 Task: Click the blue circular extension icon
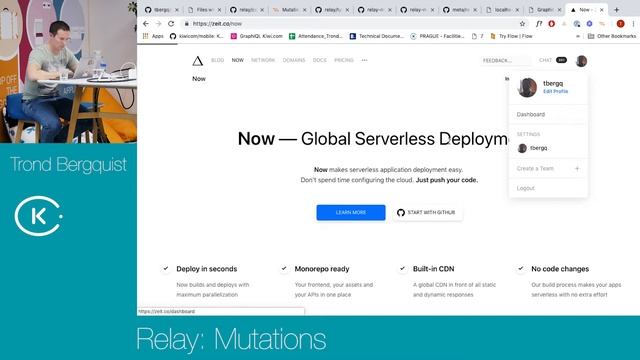tap(589, 24)
